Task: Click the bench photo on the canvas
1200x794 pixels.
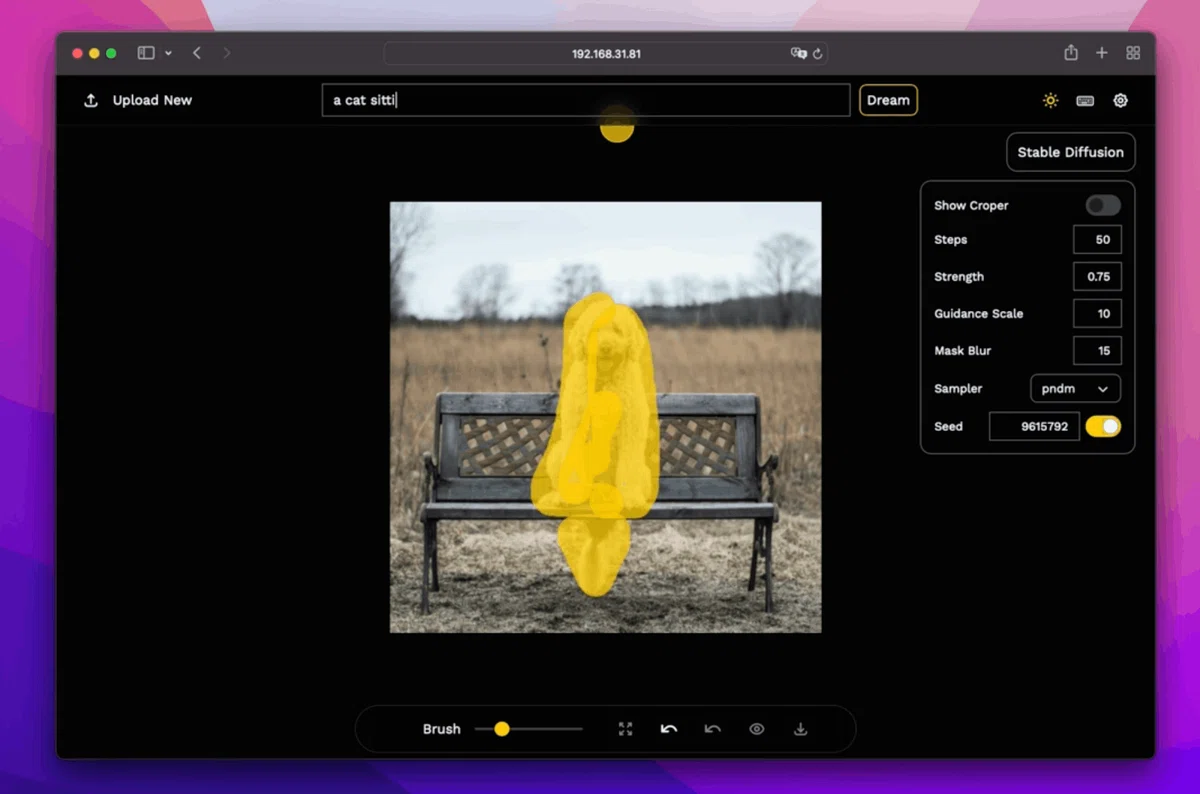Action: point(606,417)
